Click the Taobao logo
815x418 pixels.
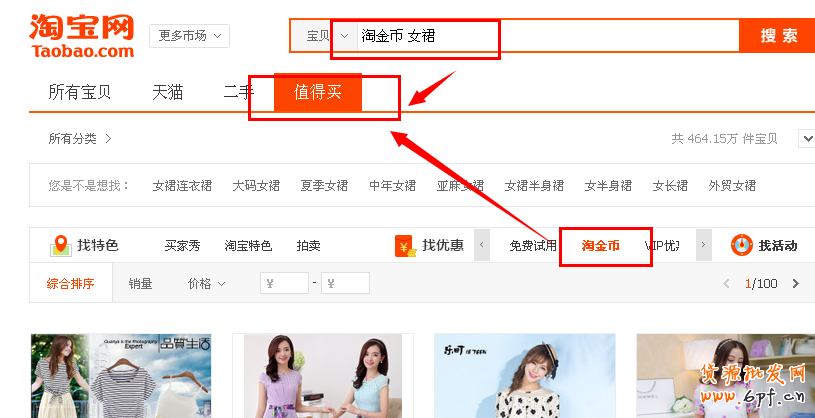(82, 36)
